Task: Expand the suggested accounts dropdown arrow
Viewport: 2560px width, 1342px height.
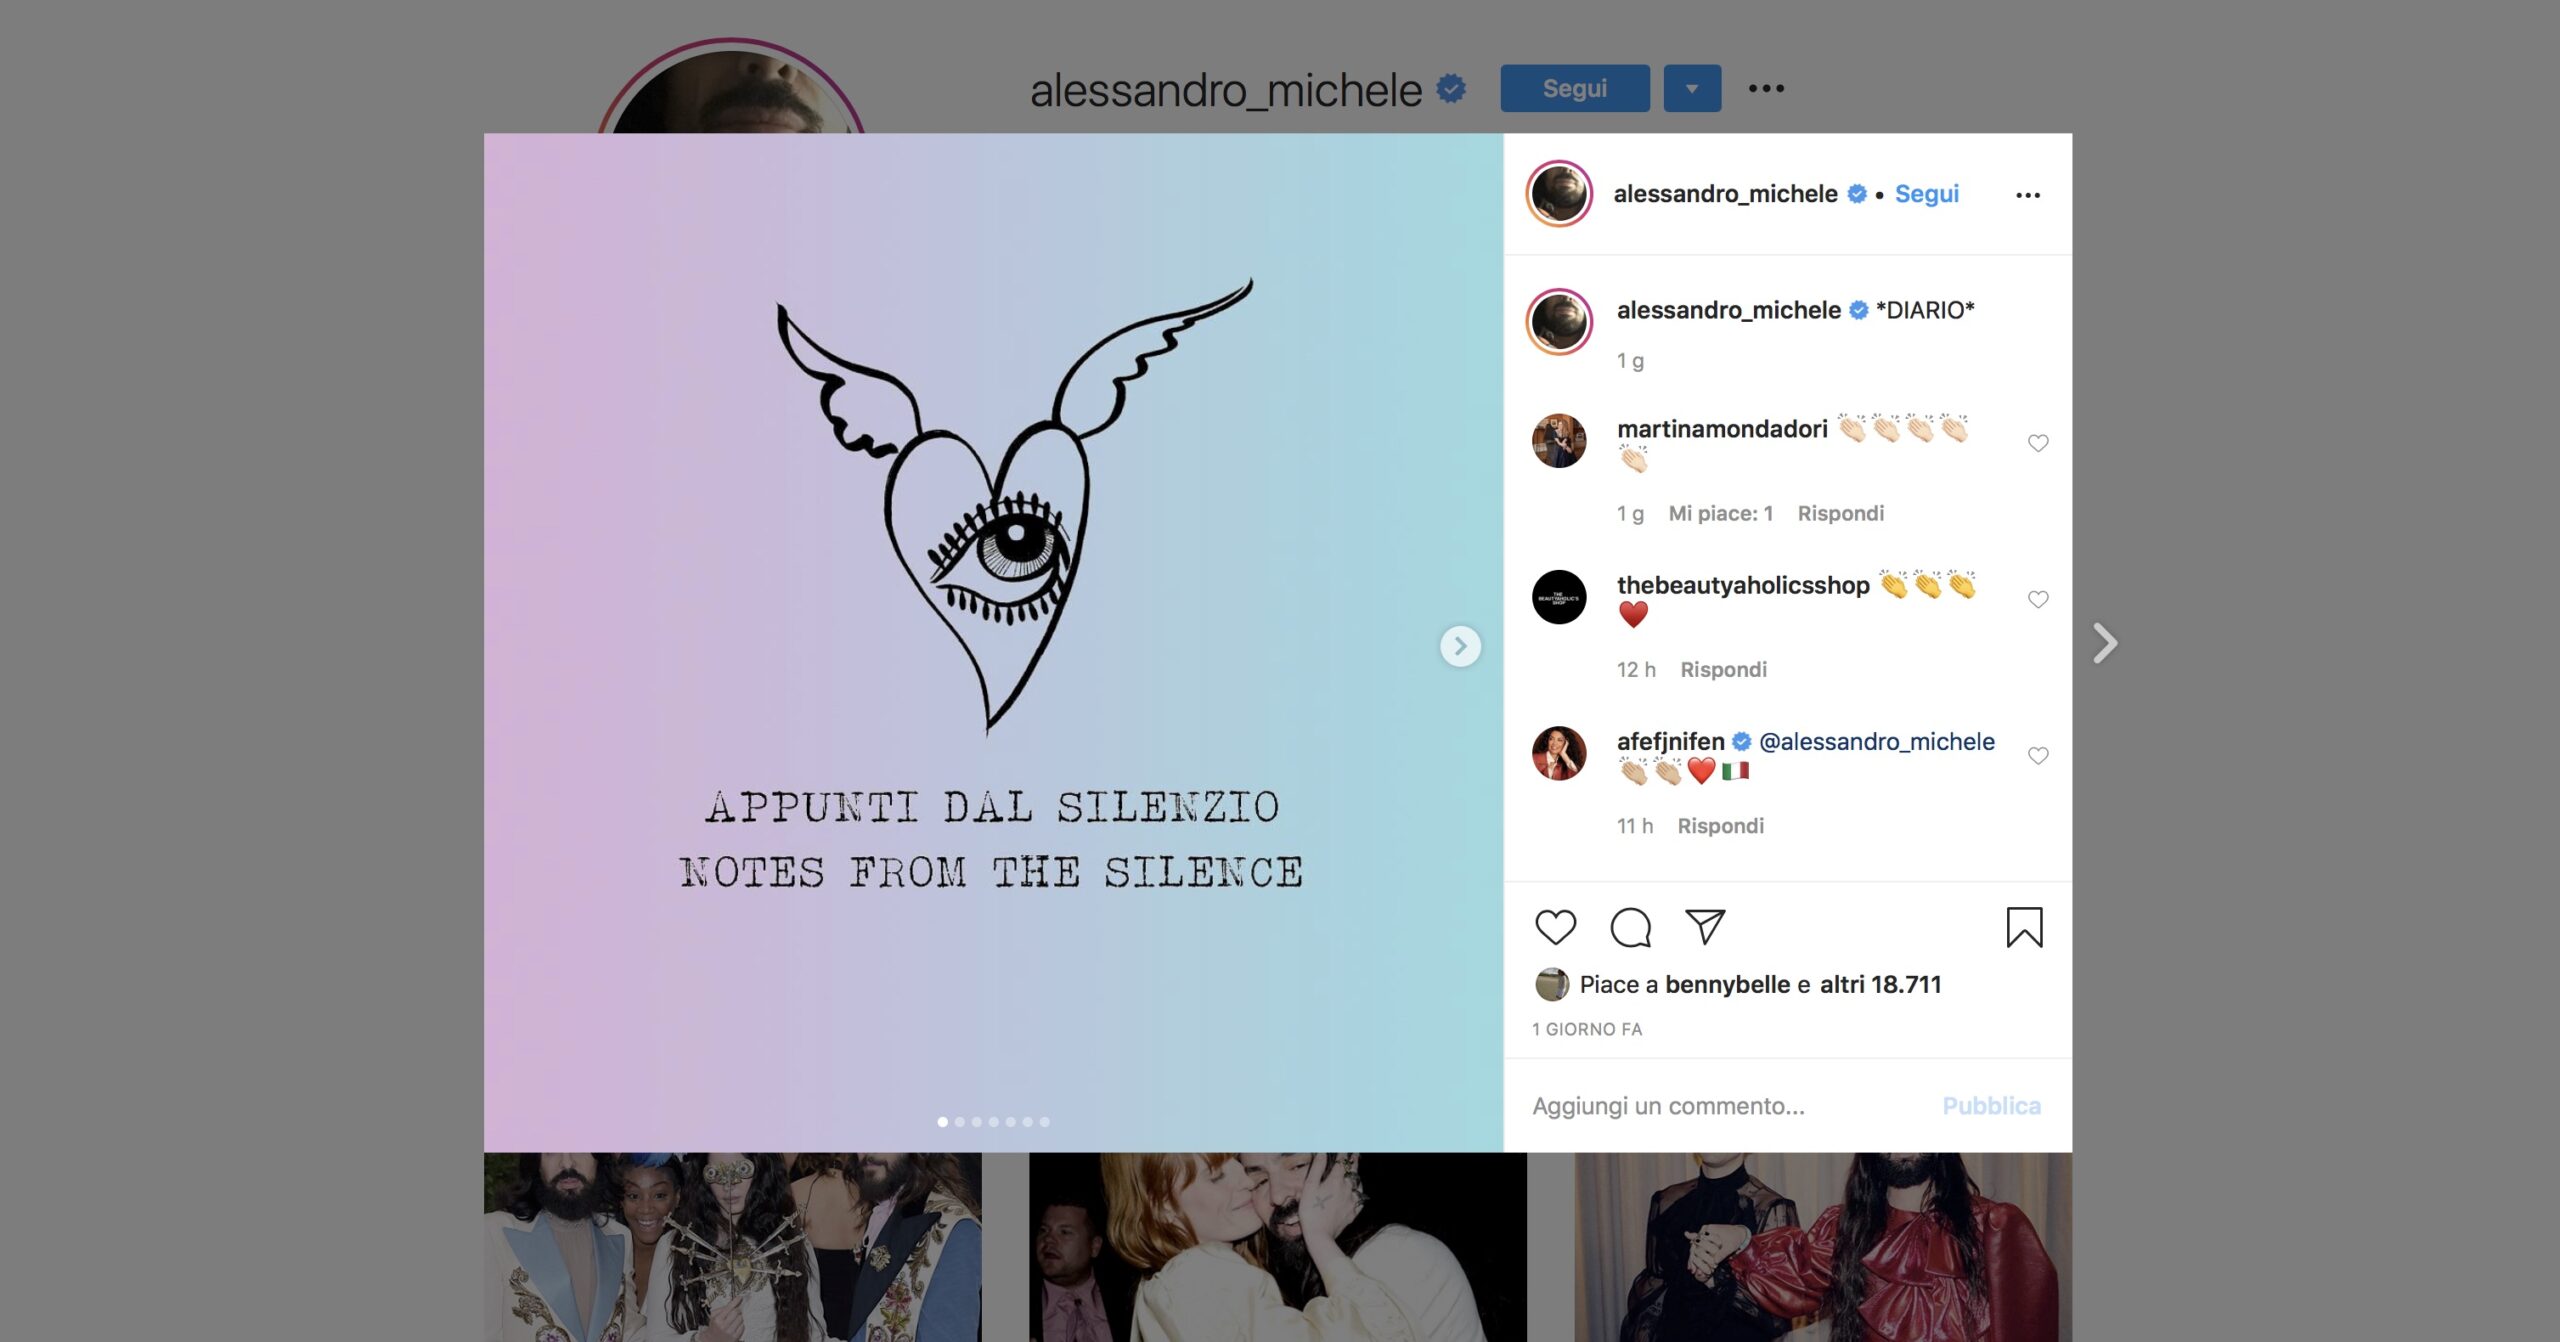Action: 1692,88
